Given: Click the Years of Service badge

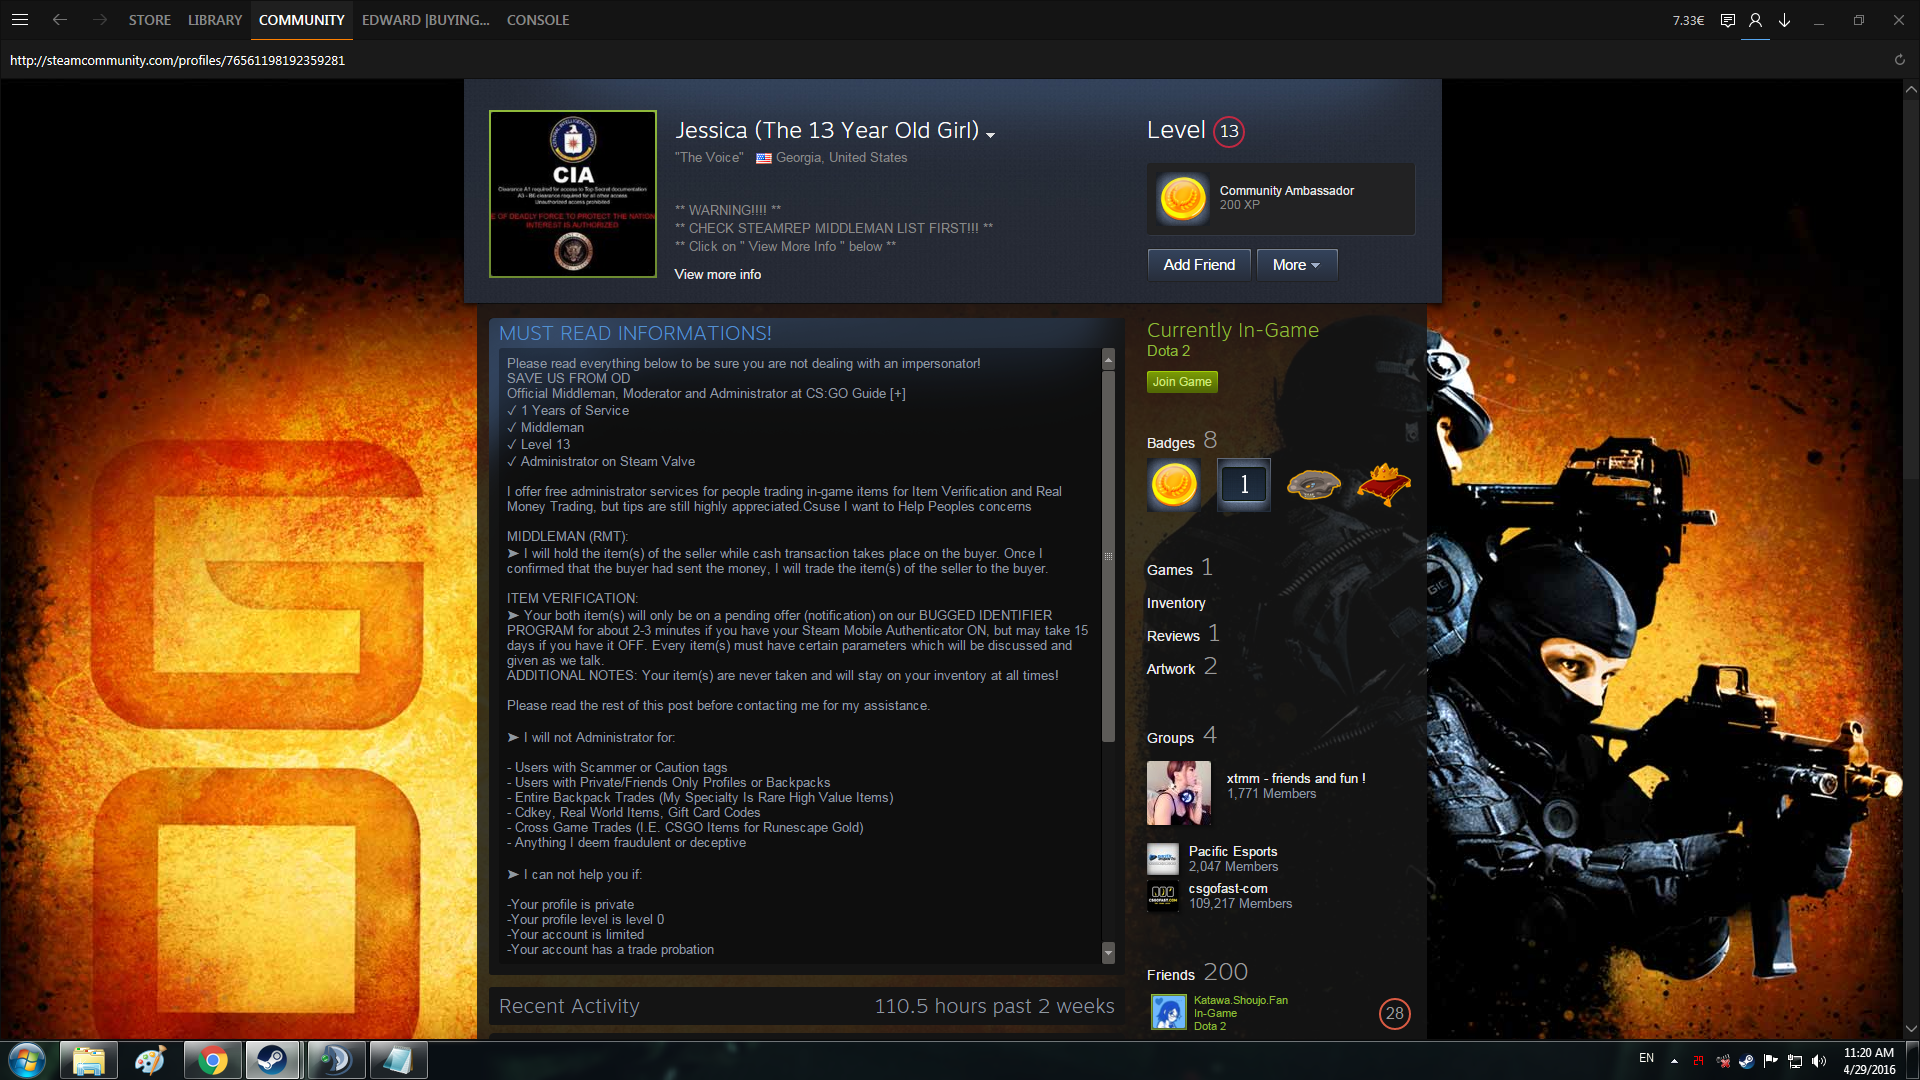Looking at the screenshot, I should (1244, 485).
